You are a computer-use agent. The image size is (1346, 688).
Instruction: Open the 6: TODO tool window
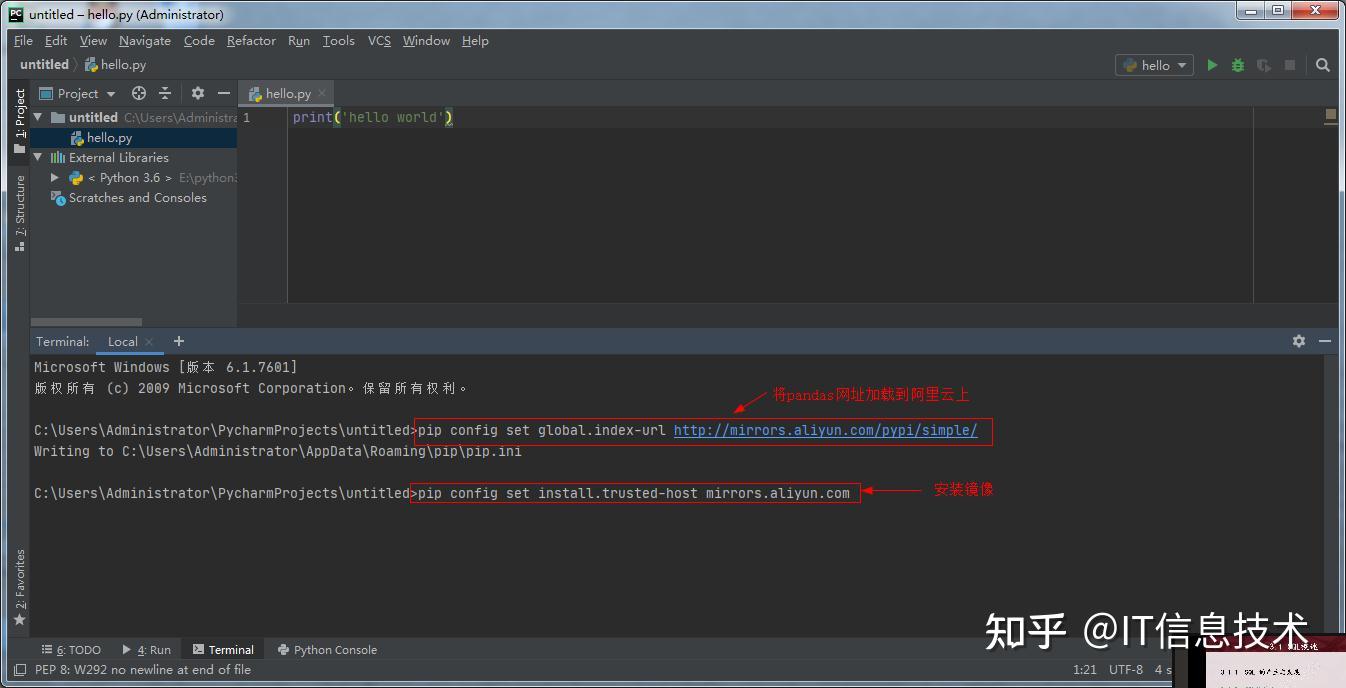point(70,649)
